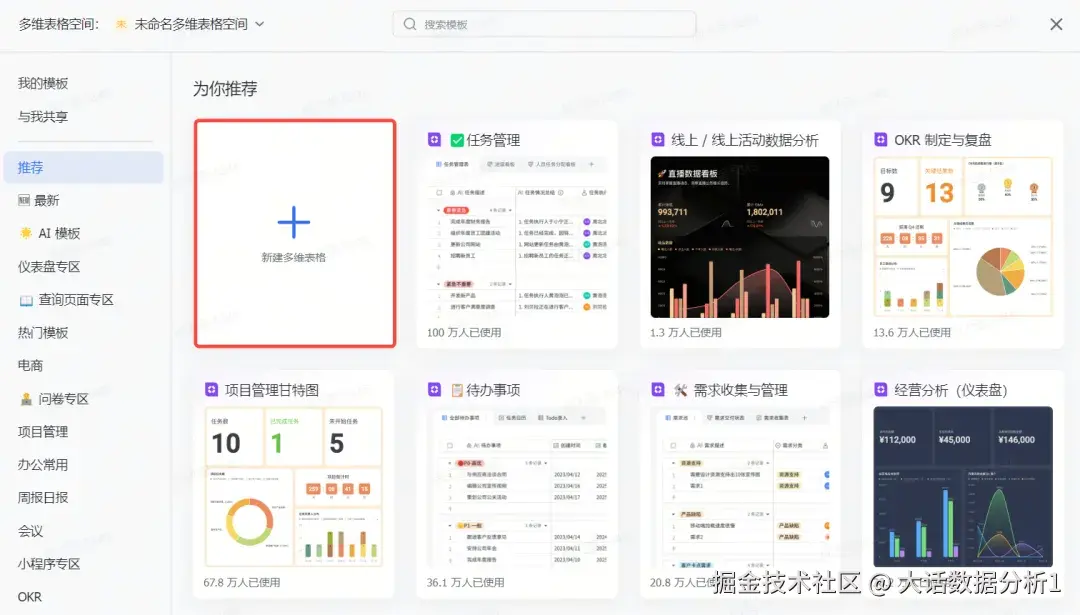Click the 经营分析（仪表盘）purple icon
The width and height of the screenshot is (1080, 615).
pyautogui.click(x=880, y=389)
